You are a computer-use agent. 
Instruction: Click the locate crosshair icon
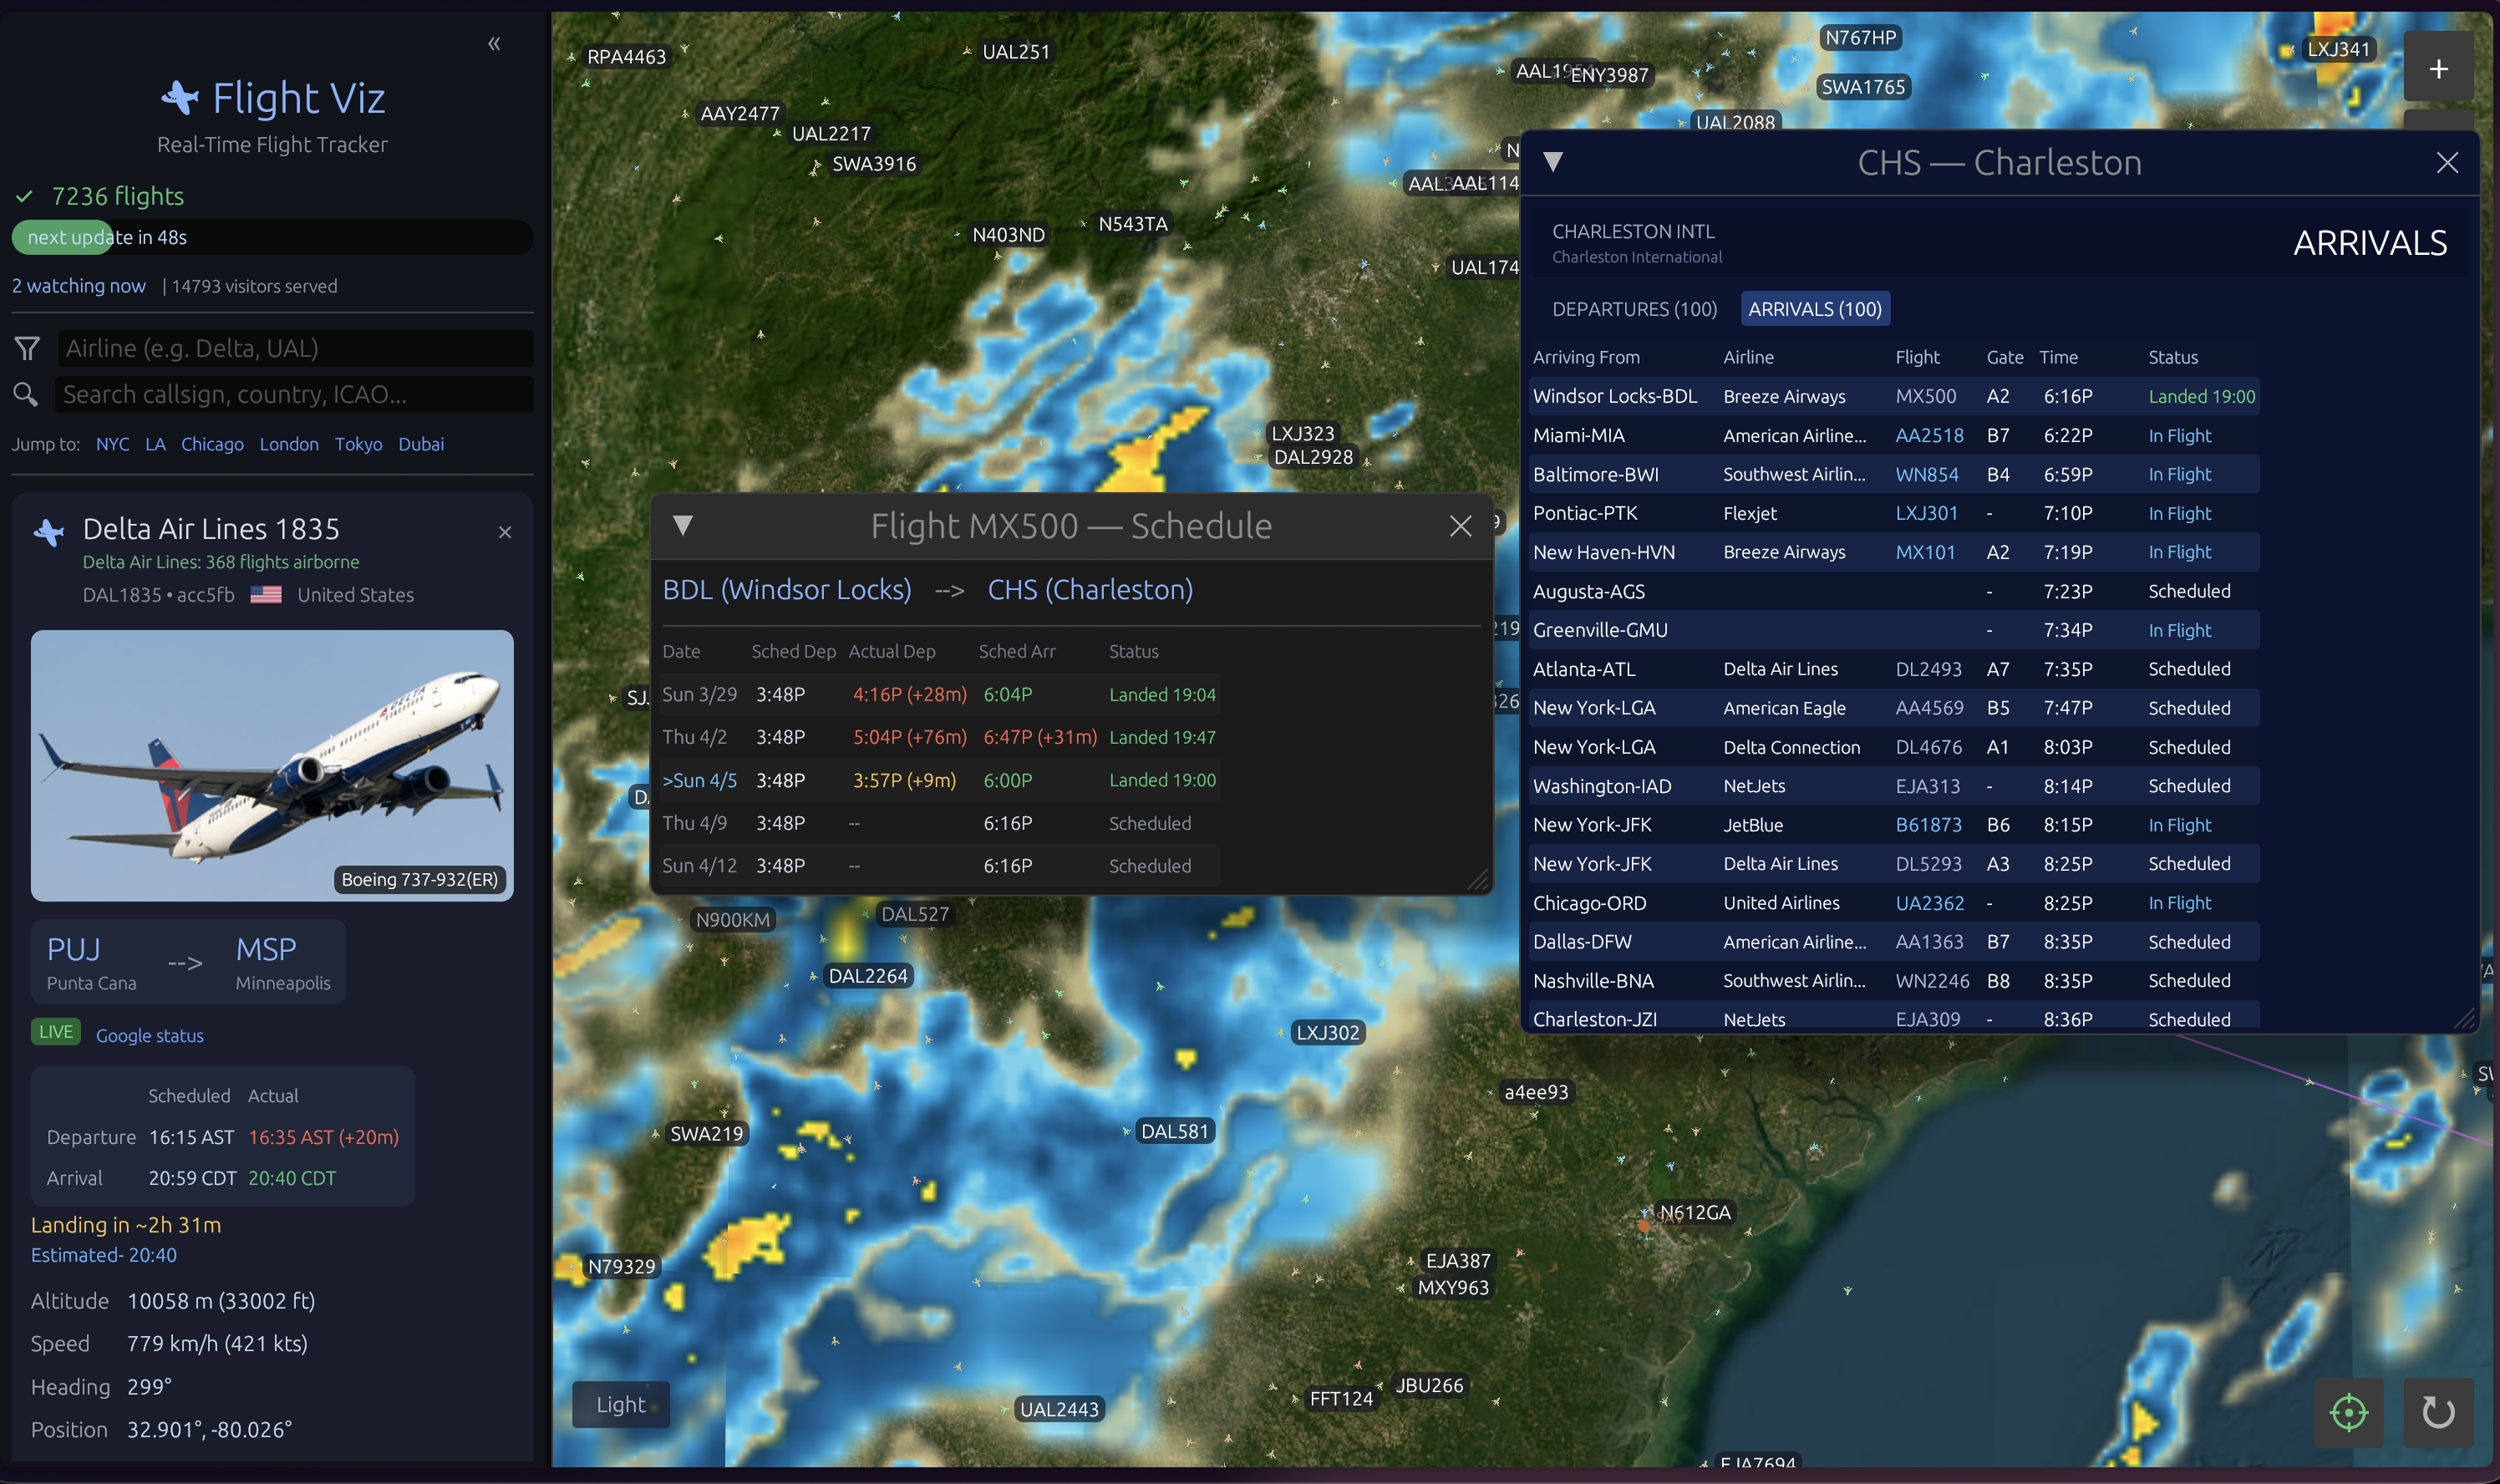(x=2347, y=1412)
